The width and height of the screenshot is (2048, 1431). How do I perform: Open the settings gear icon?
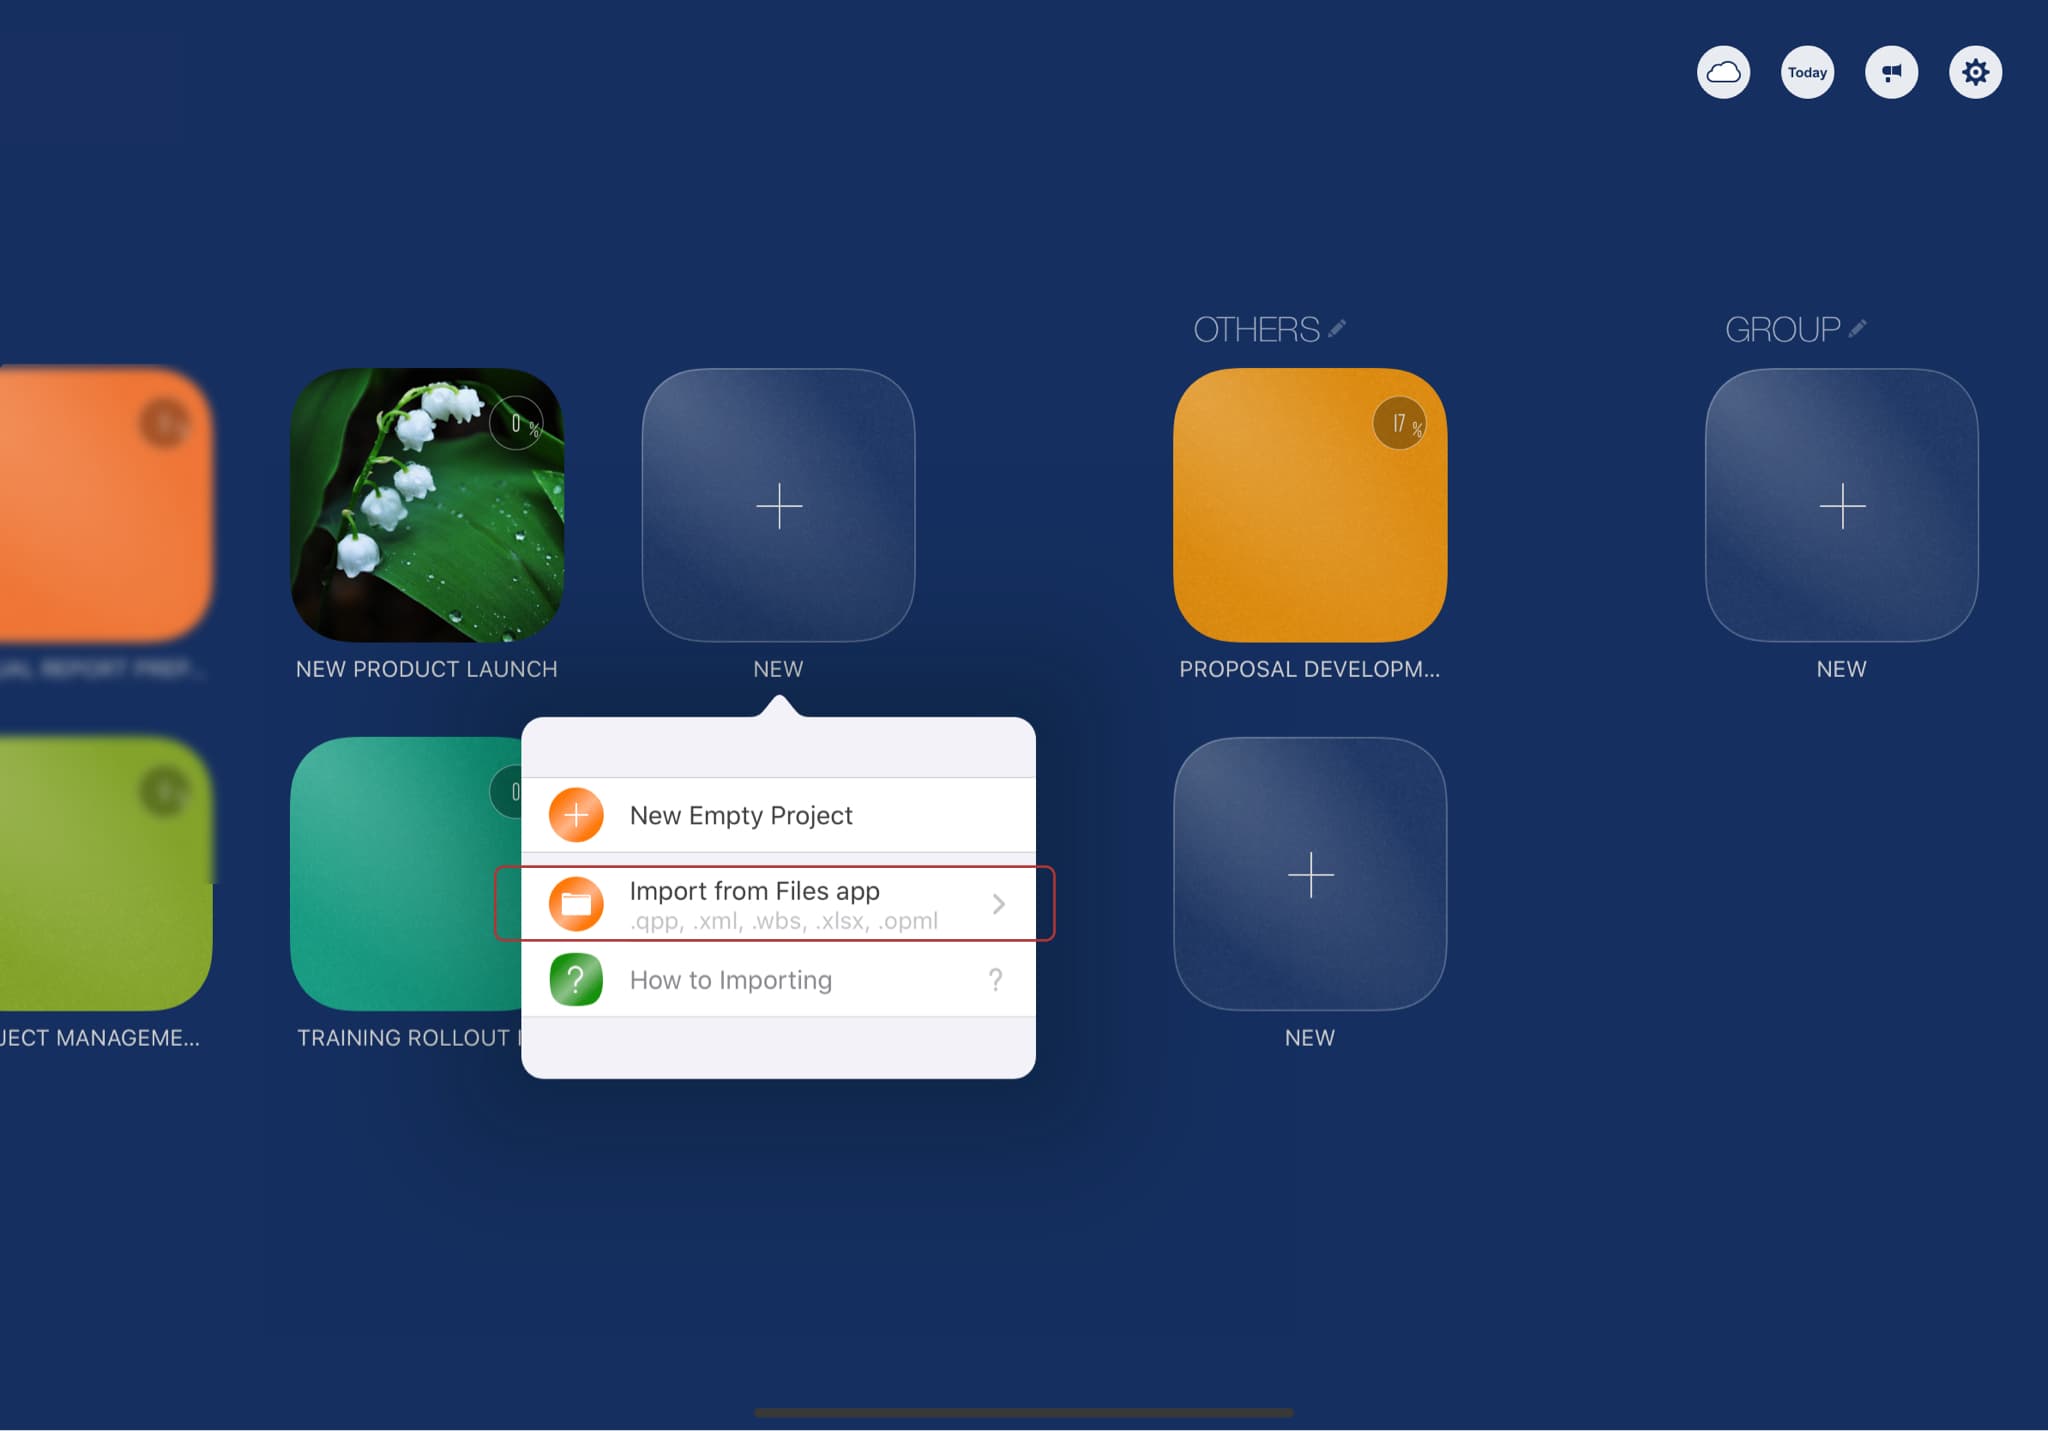(x=1975, y=72)
